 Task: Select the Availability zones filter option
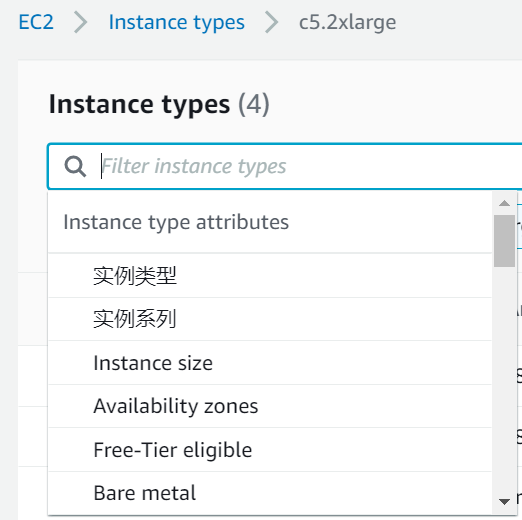(270, 406)
